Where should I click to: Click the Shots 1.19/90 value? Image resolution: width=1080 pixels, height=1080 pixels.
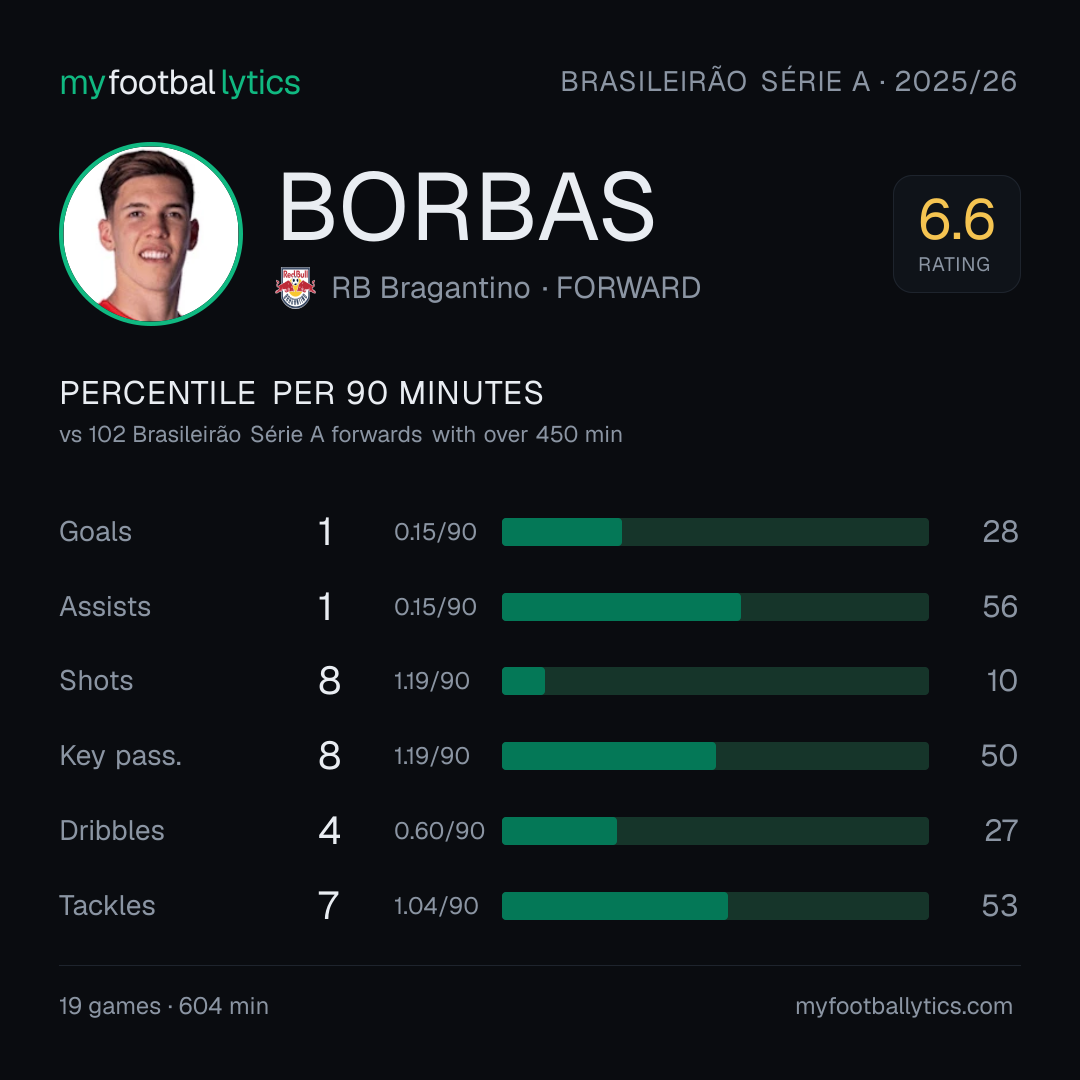pos(432,681)
